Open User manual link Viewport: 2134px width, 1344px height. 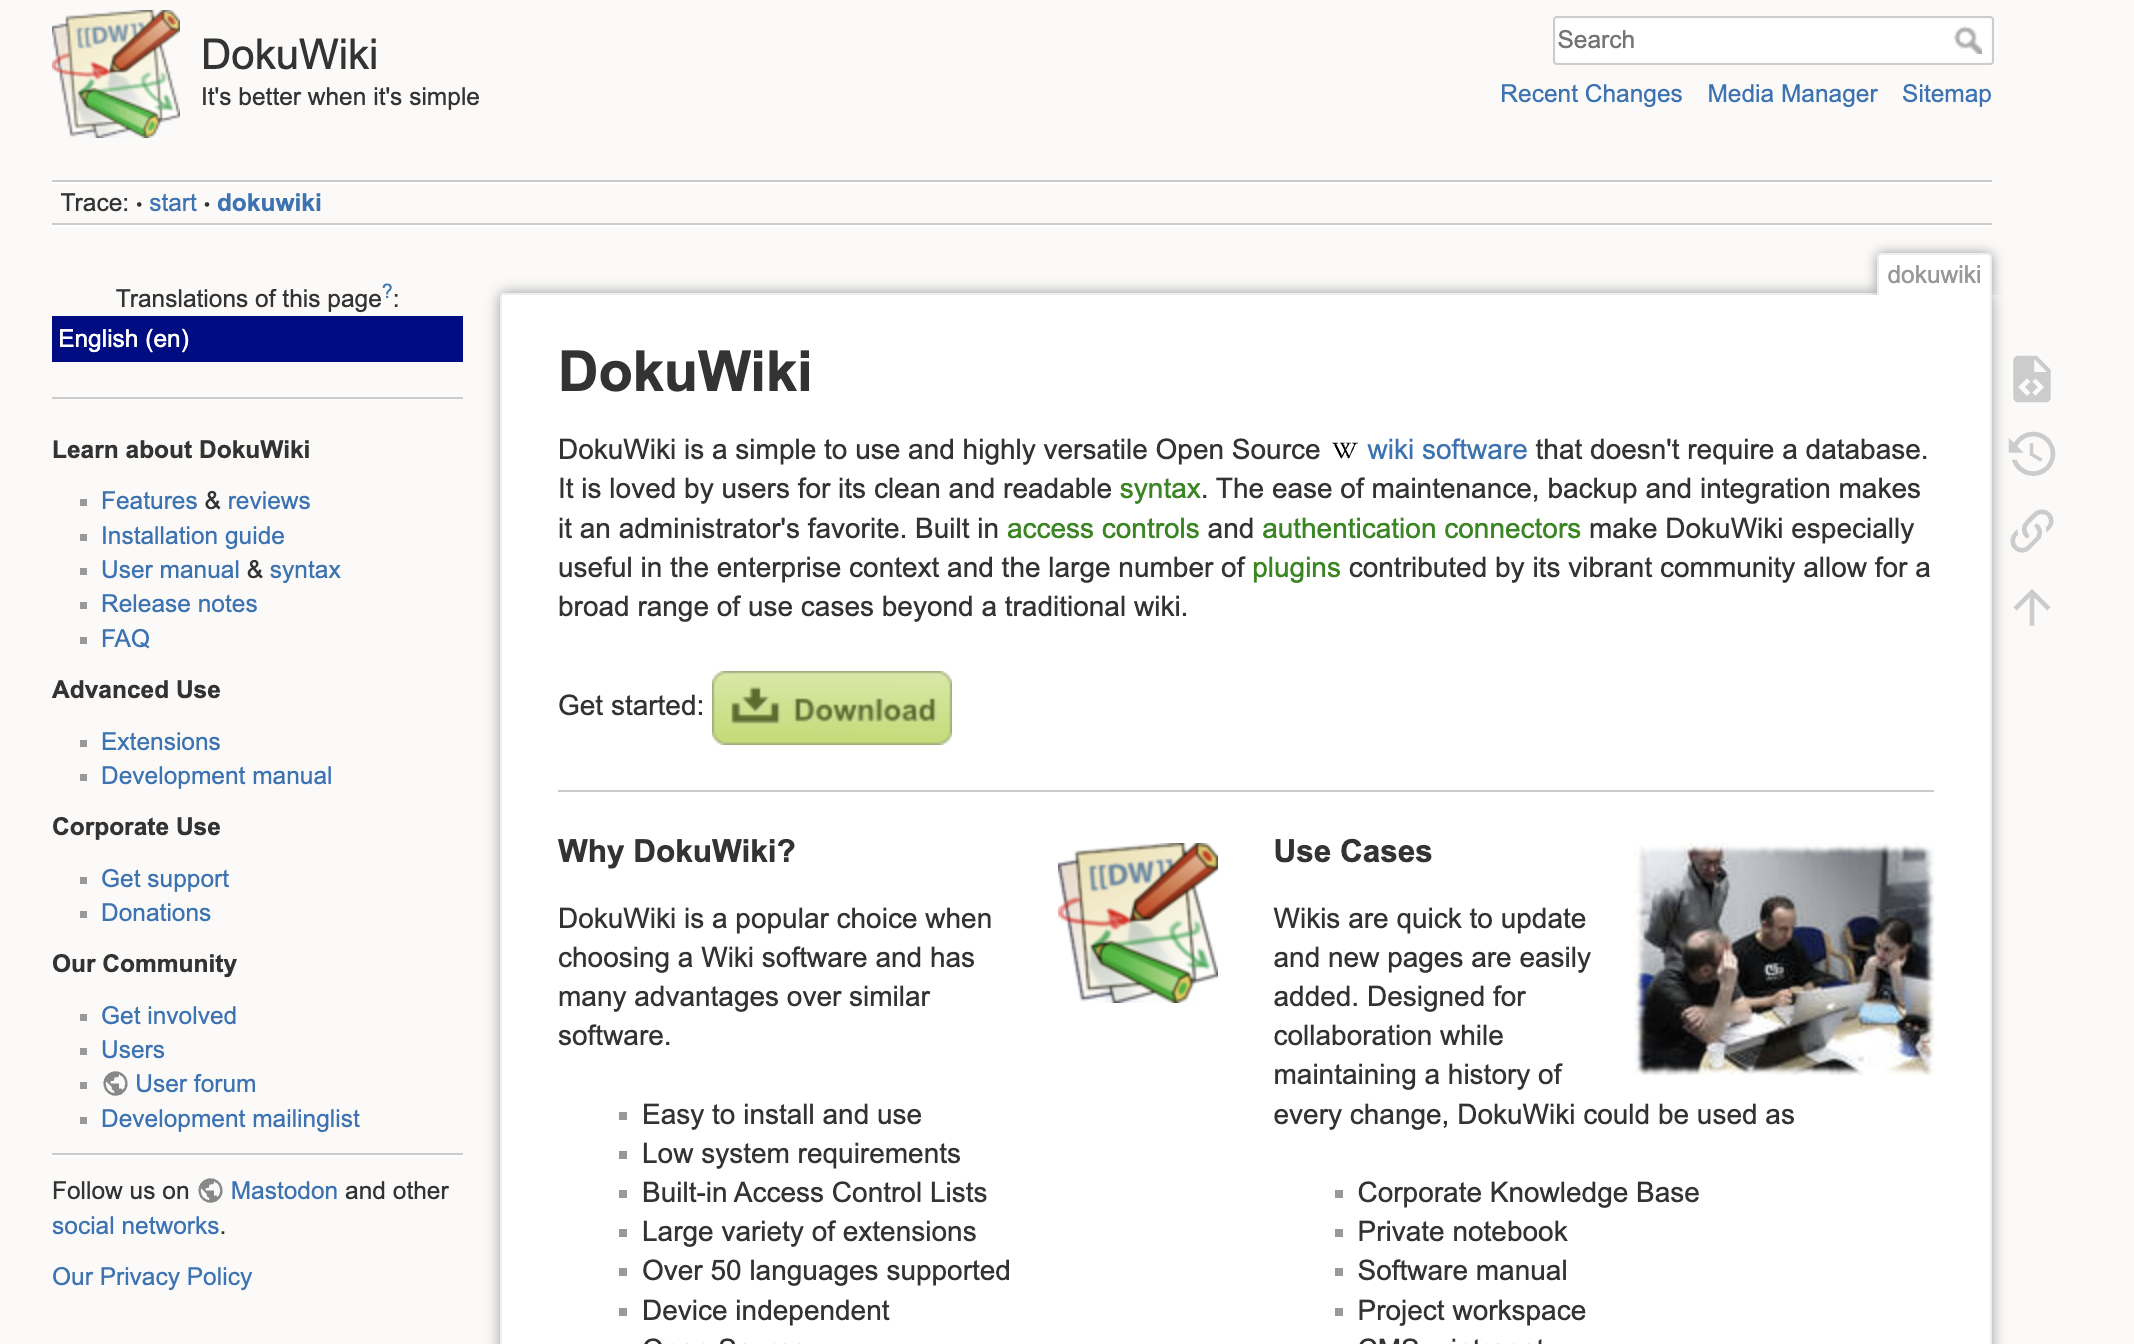click(170, 570)
